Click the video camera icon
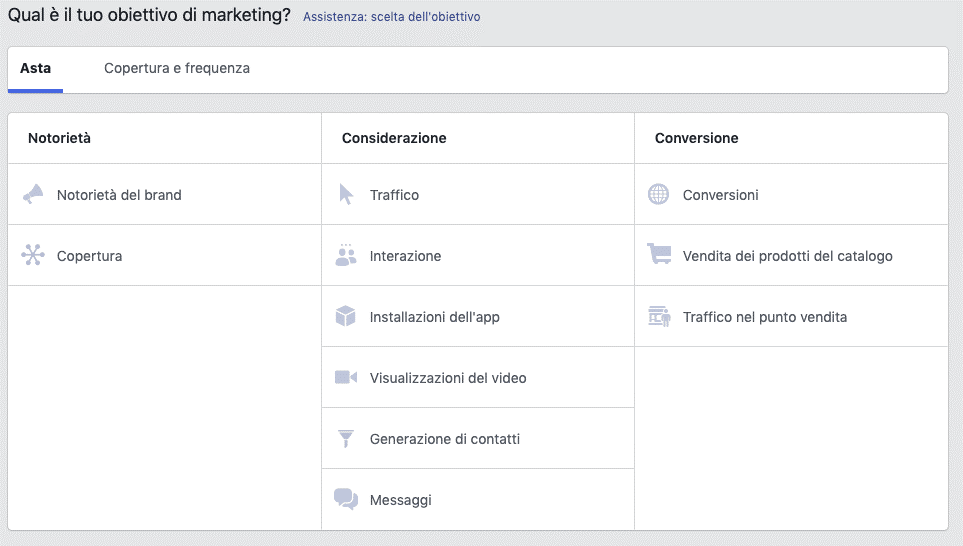 (x=346, y=378)
